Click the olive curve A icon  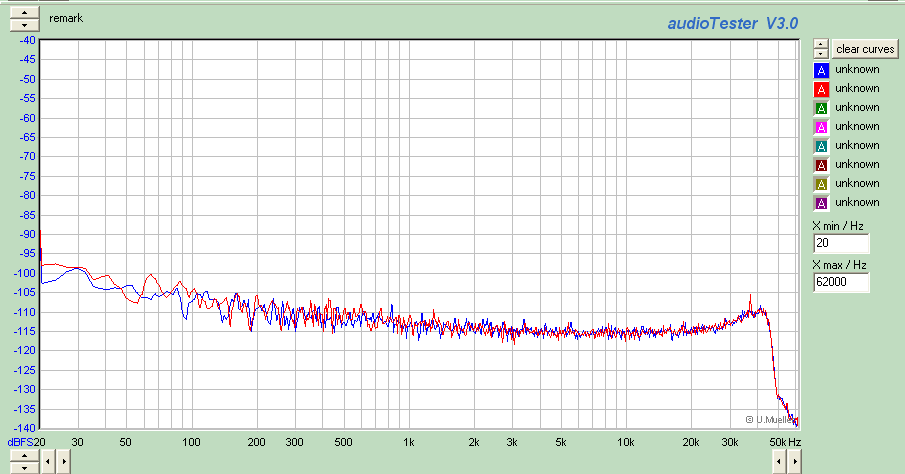[821, 185]
